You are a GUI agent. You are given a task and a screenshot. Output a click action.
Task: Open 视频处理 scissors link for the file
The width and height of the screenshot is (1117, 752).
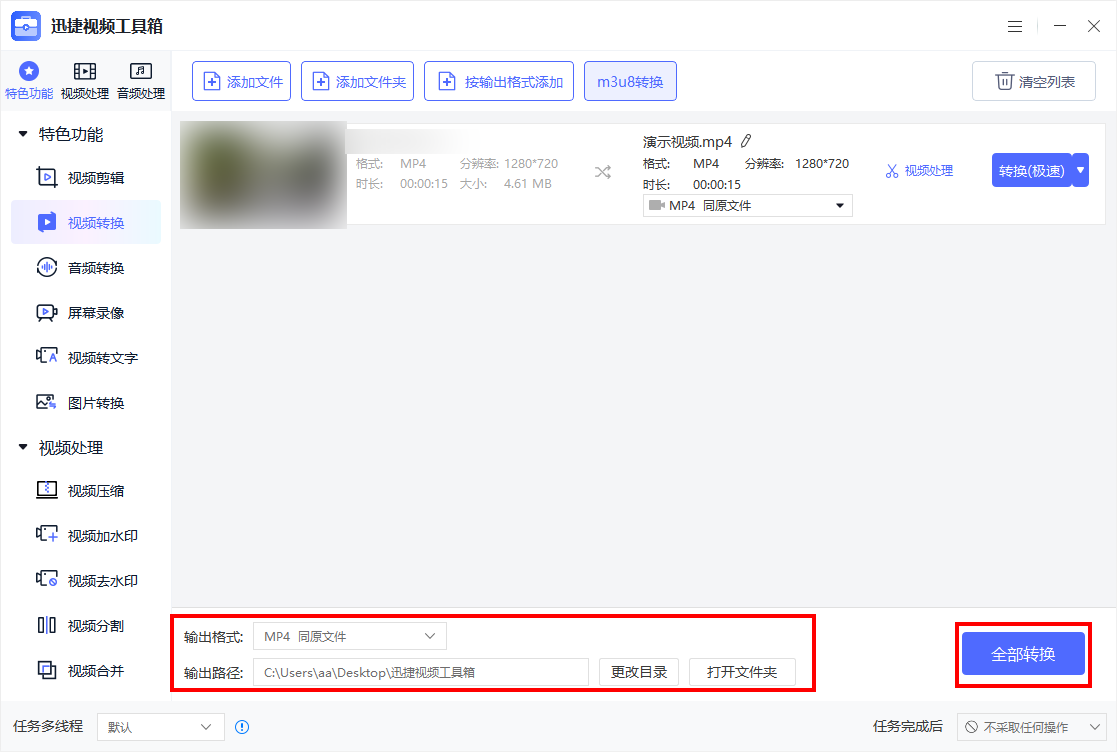coord(919,171)
